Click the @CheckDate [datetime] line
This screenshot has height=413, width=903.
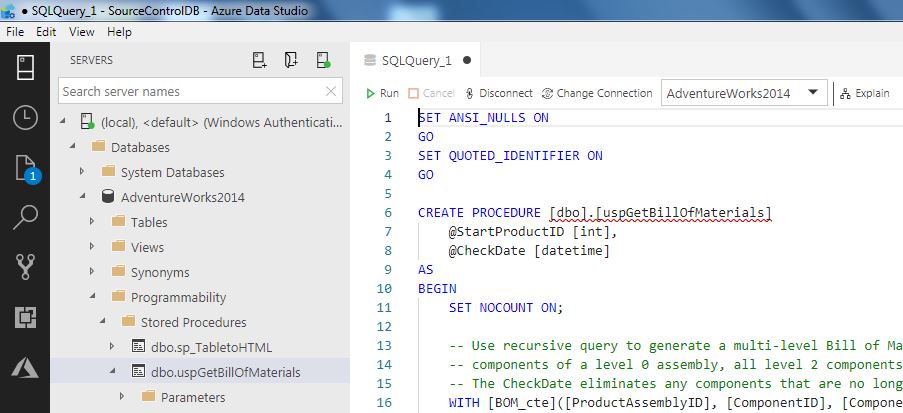[x=529, y=251]
